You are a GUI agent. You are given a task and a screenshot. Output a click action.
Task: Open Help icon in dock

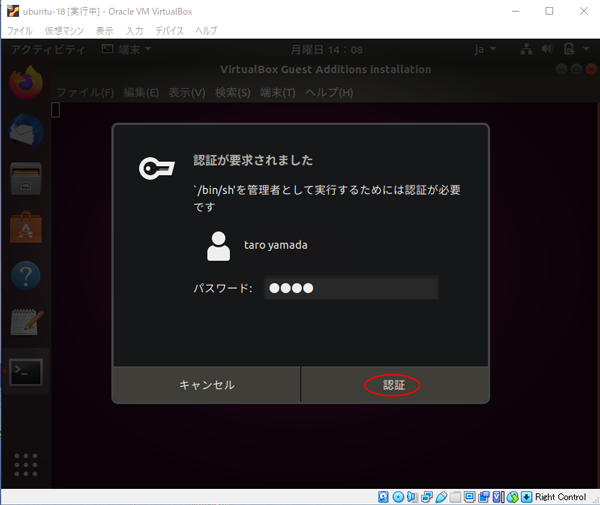[x=26, y=275]
